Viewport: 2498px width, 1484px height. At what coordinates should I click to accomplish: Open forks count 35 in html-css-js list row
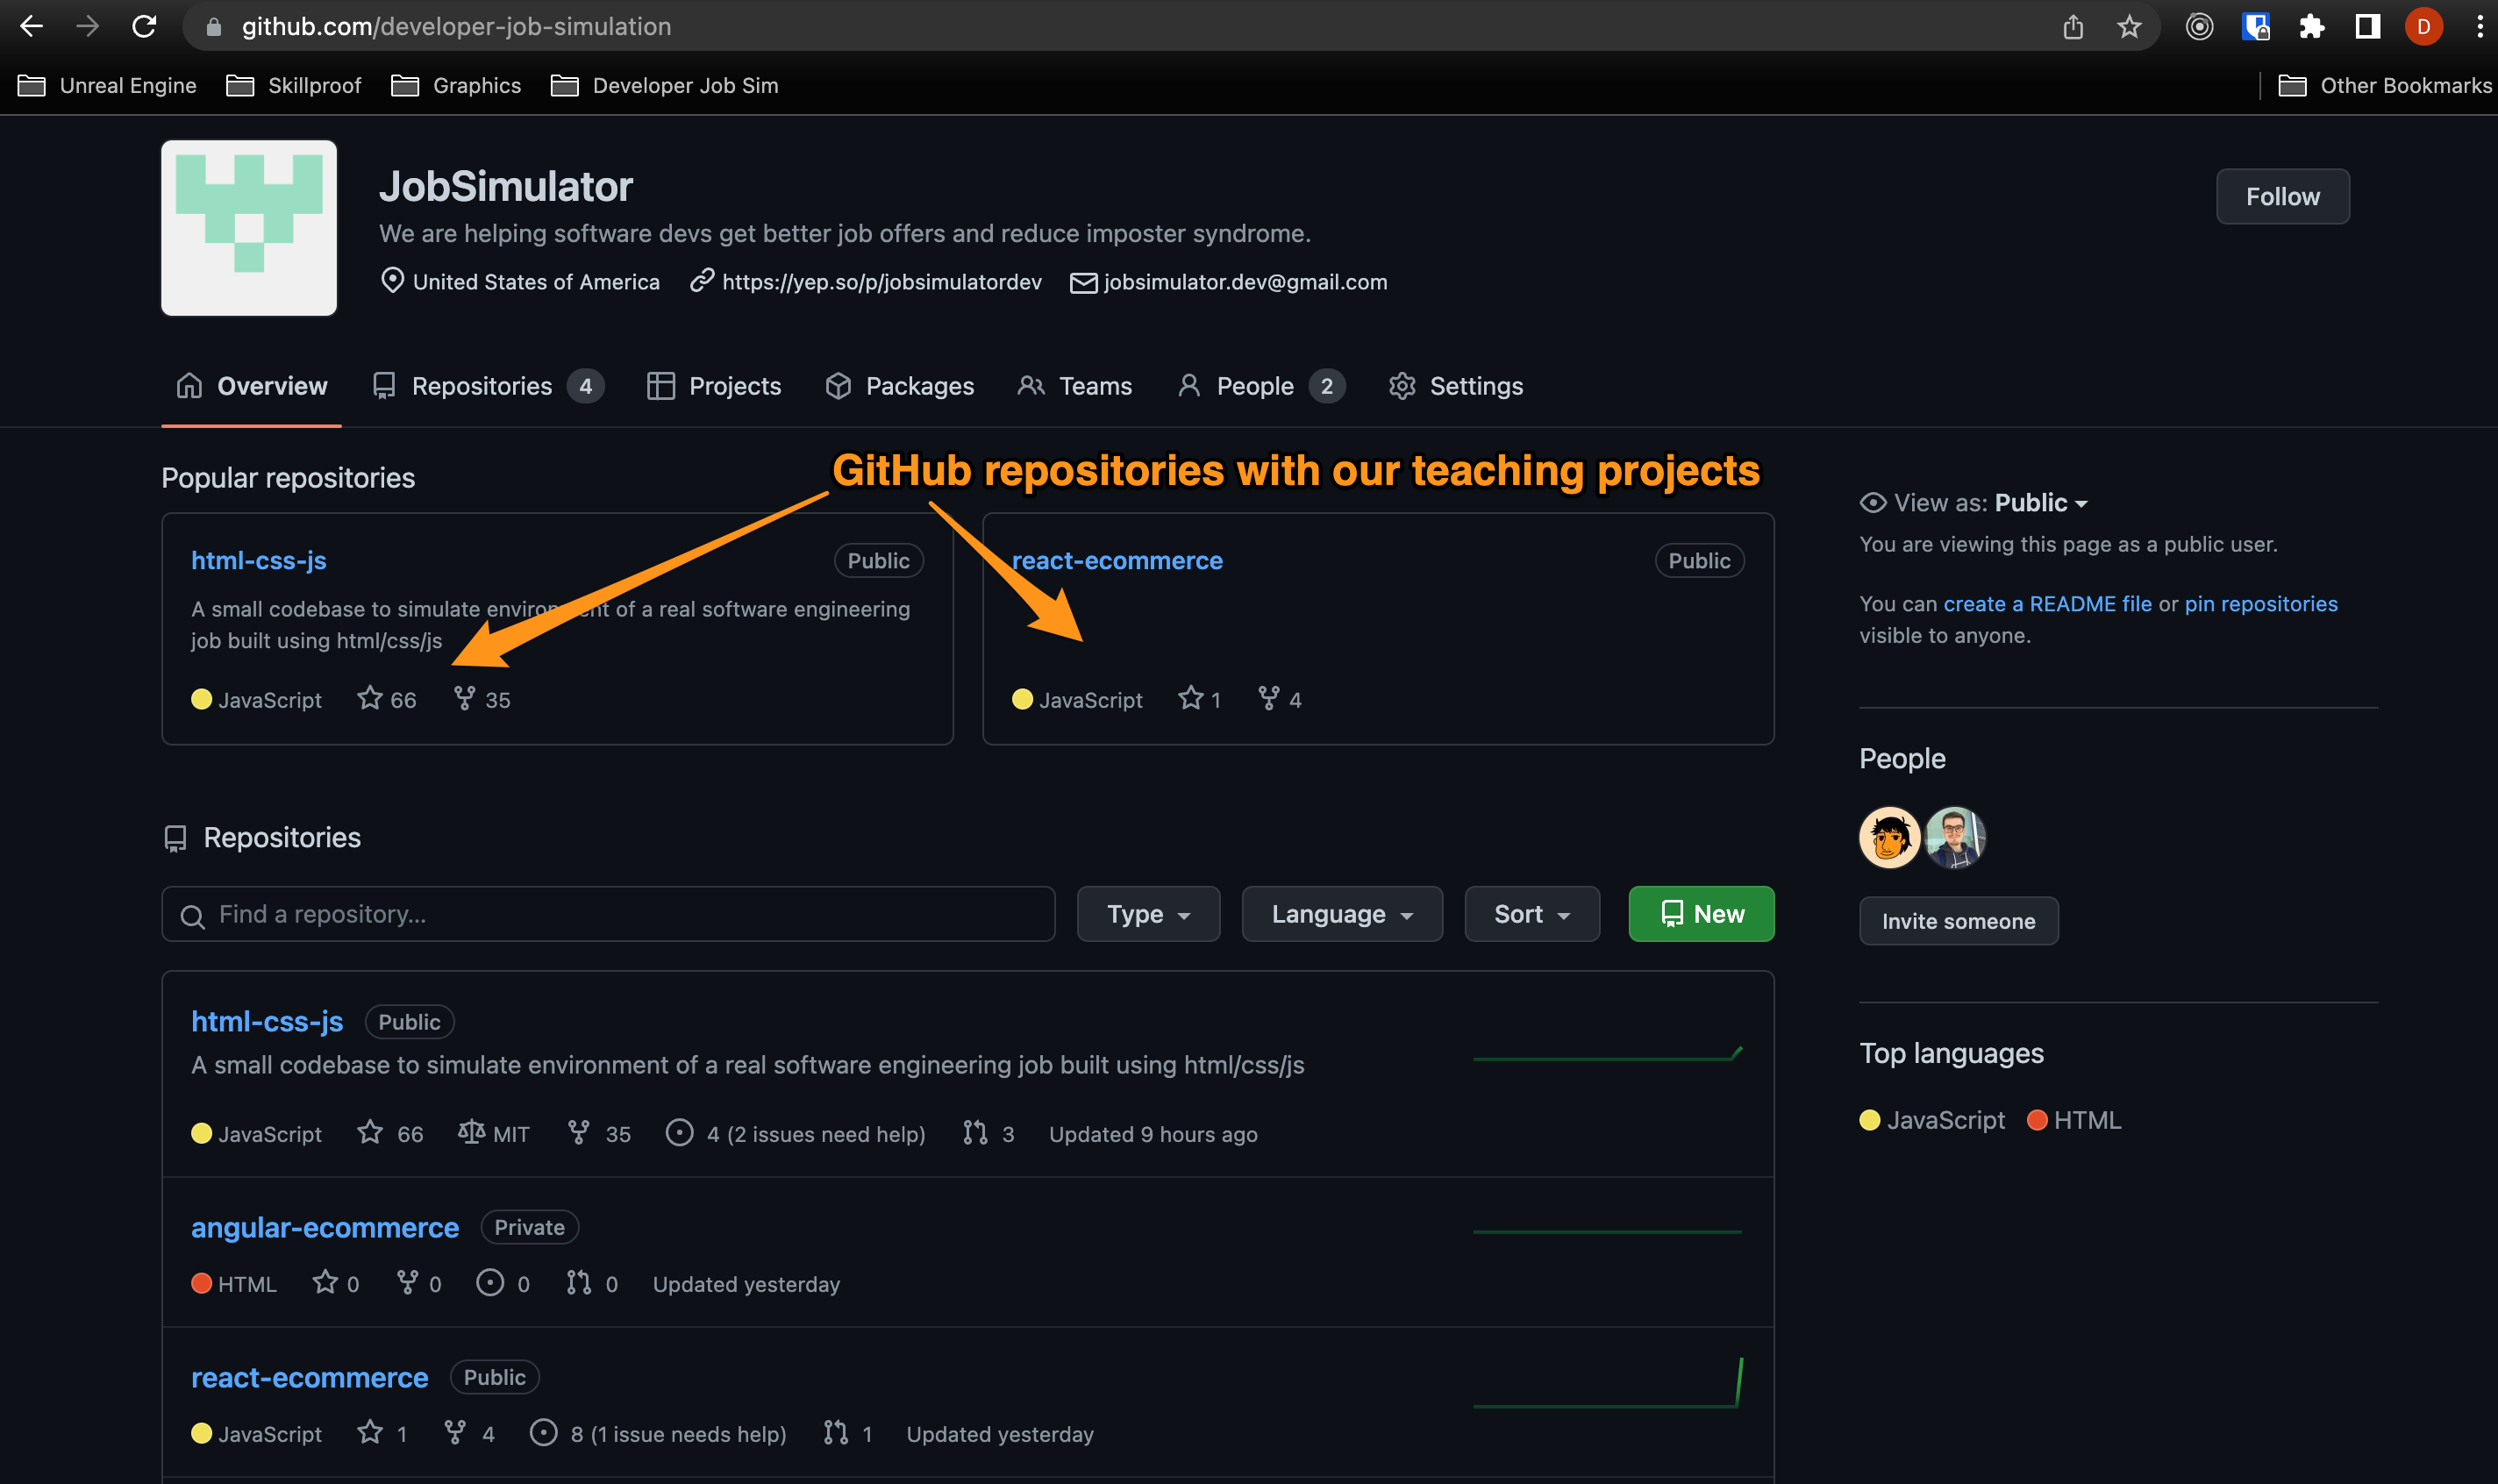599,1133
